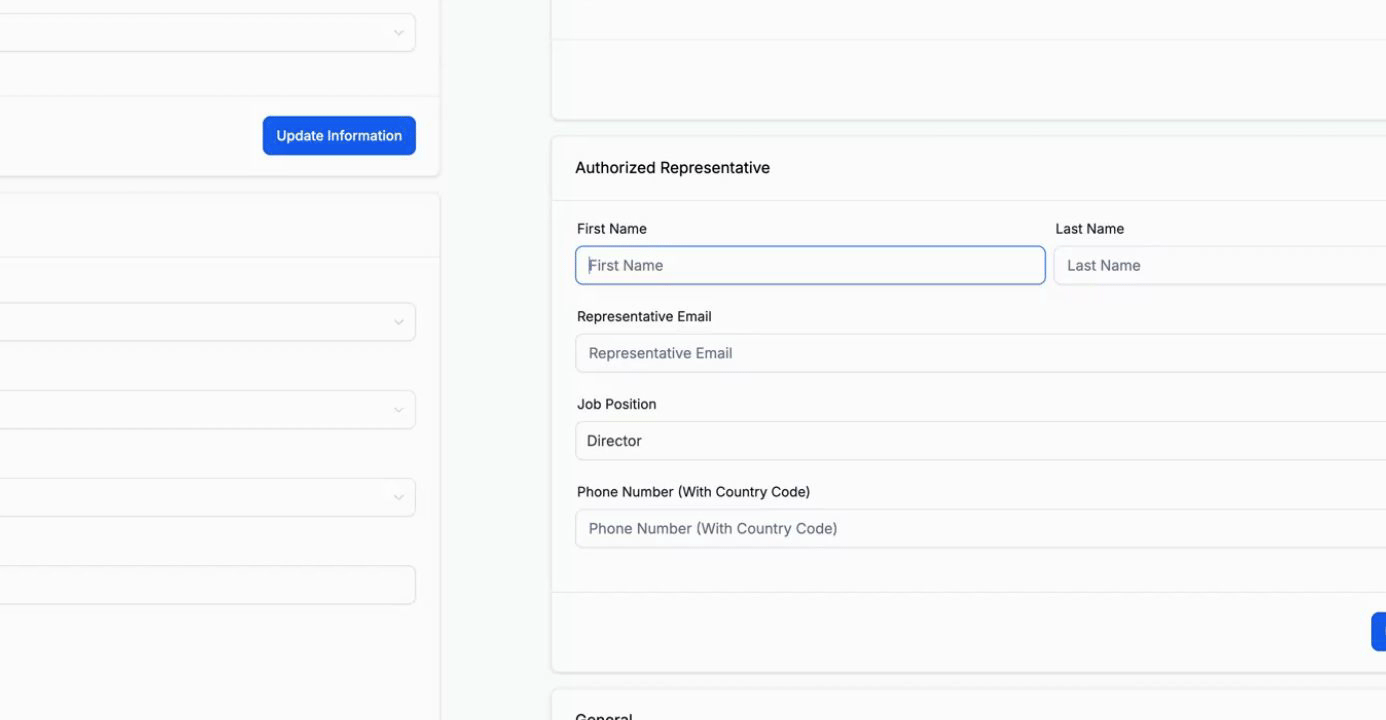Click the Last Name label text

[x=1089, y=229]
